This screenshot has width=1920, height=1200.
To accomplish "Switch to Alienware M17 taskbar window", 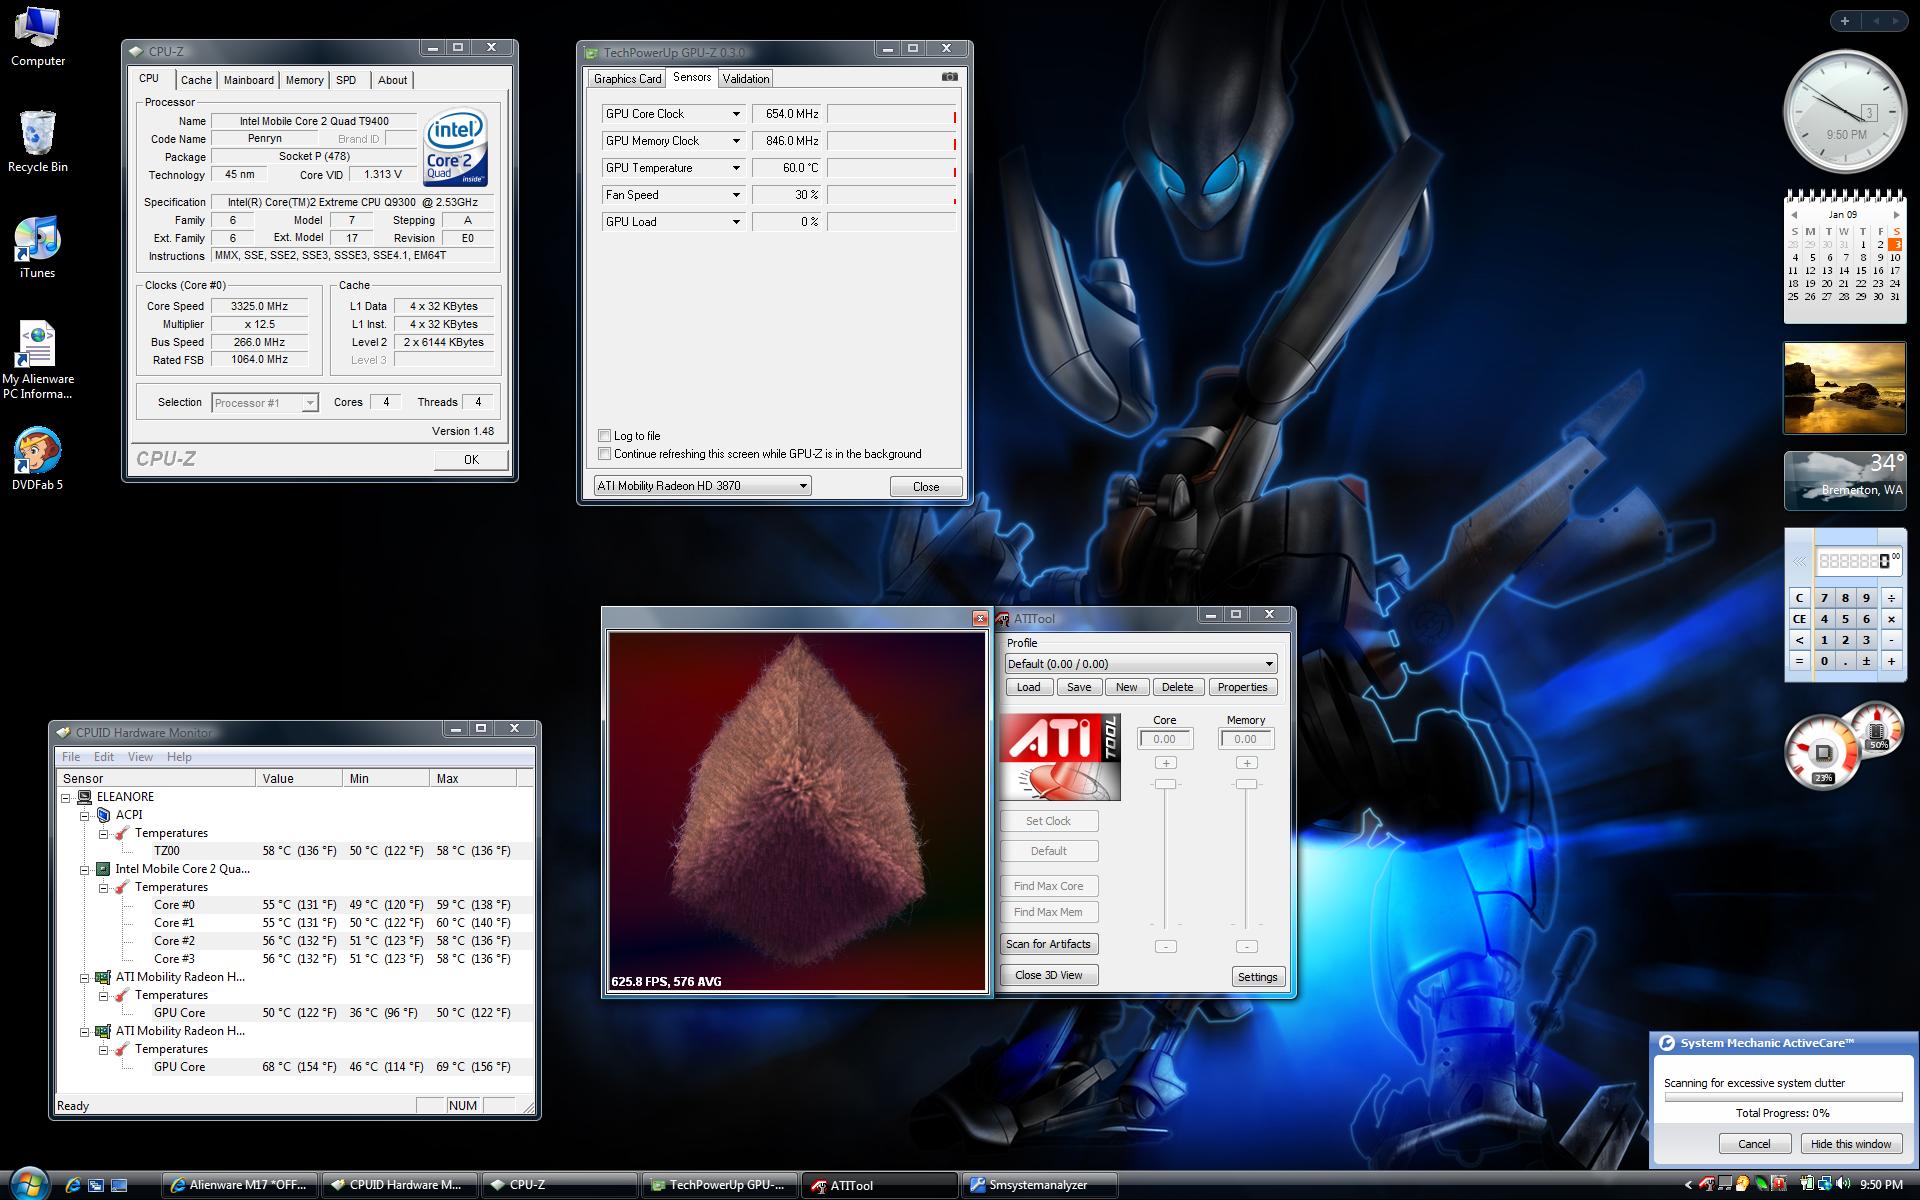I will [x=240, y=1185].
